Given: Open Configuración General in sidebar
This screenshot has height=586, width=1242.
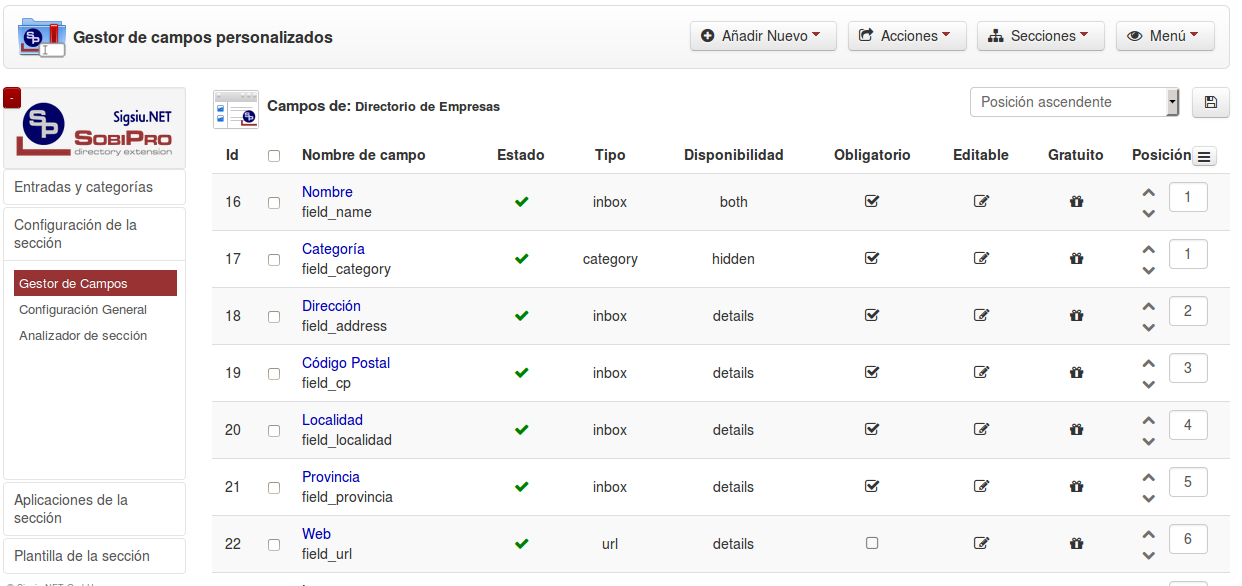Looking at the screenshot, I should click(83, 310).
